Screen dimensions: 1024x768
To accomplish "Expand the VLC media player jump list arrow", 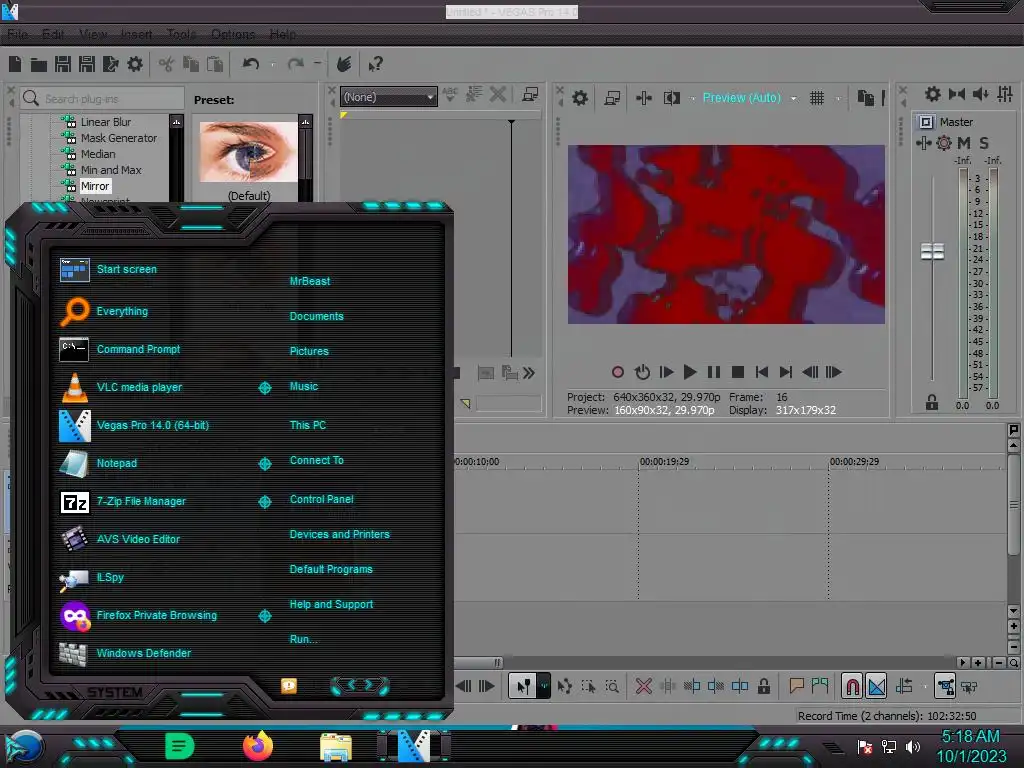I will tap(265, 388).
